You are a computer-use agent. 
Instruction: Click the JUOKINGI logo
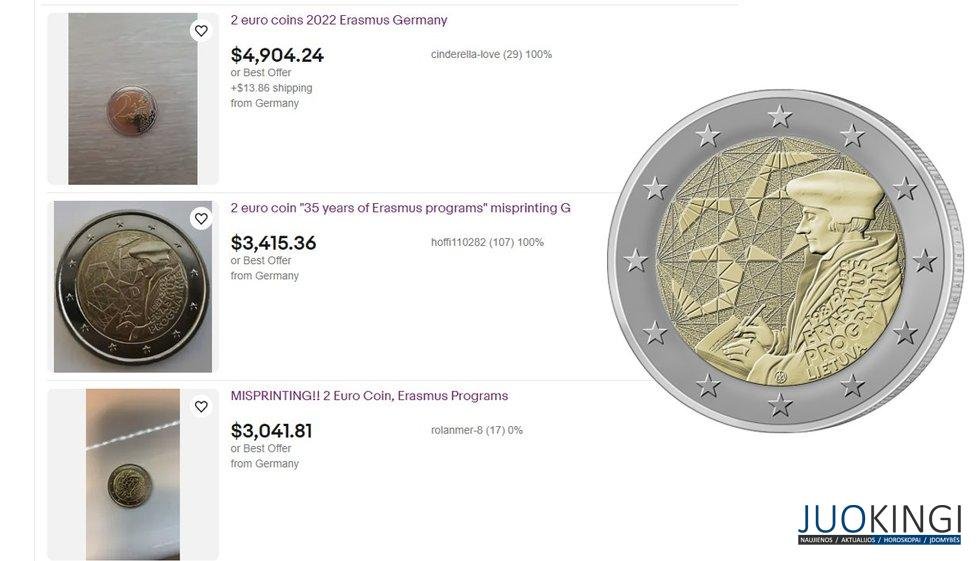pos(879,524)
